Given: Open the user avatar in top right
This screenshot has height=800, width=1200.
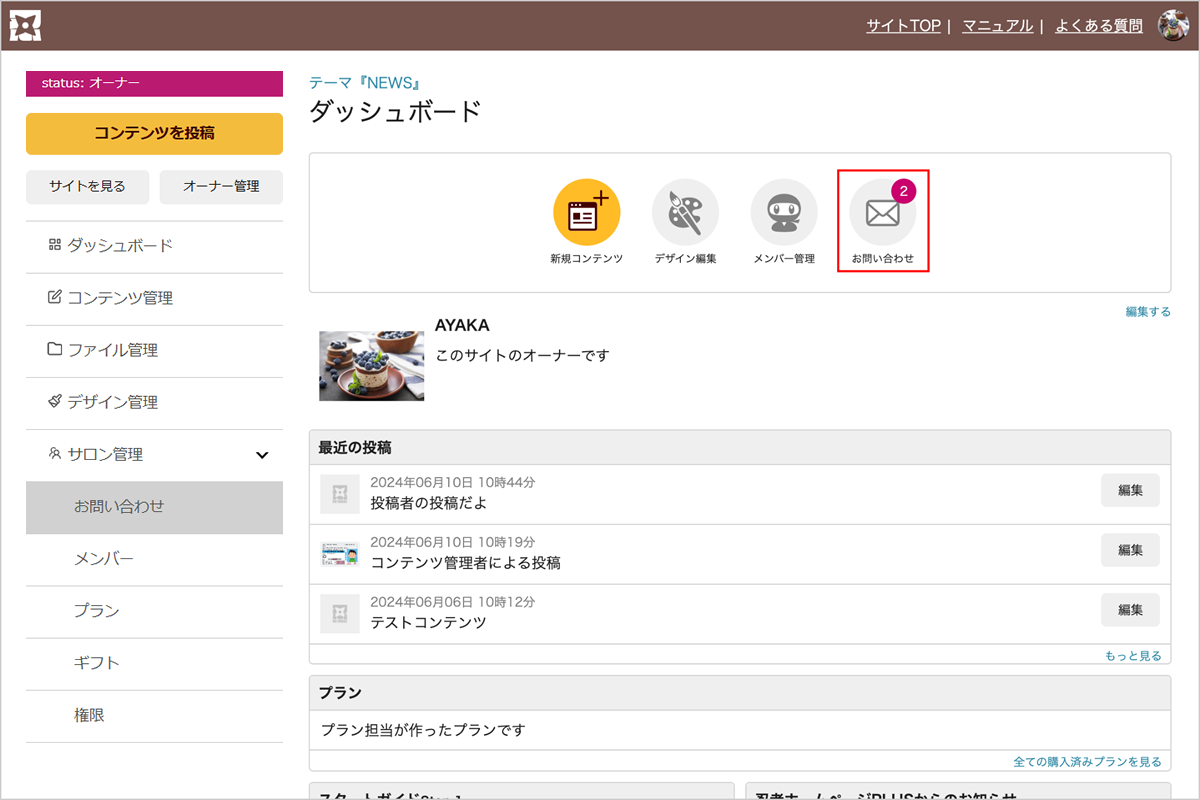Looking at the screenshot, I should [1173, 26].
